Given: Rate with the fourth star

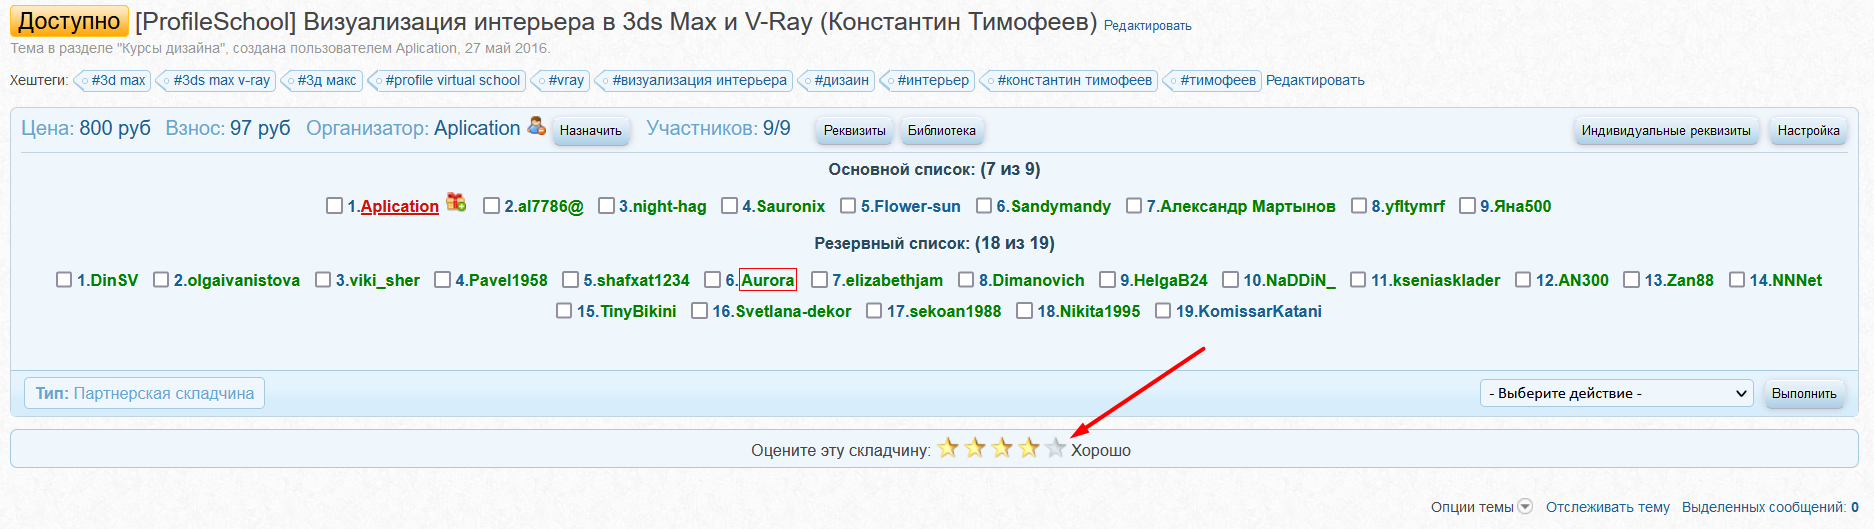Looking at the screenshot, I should [1029, 448].
